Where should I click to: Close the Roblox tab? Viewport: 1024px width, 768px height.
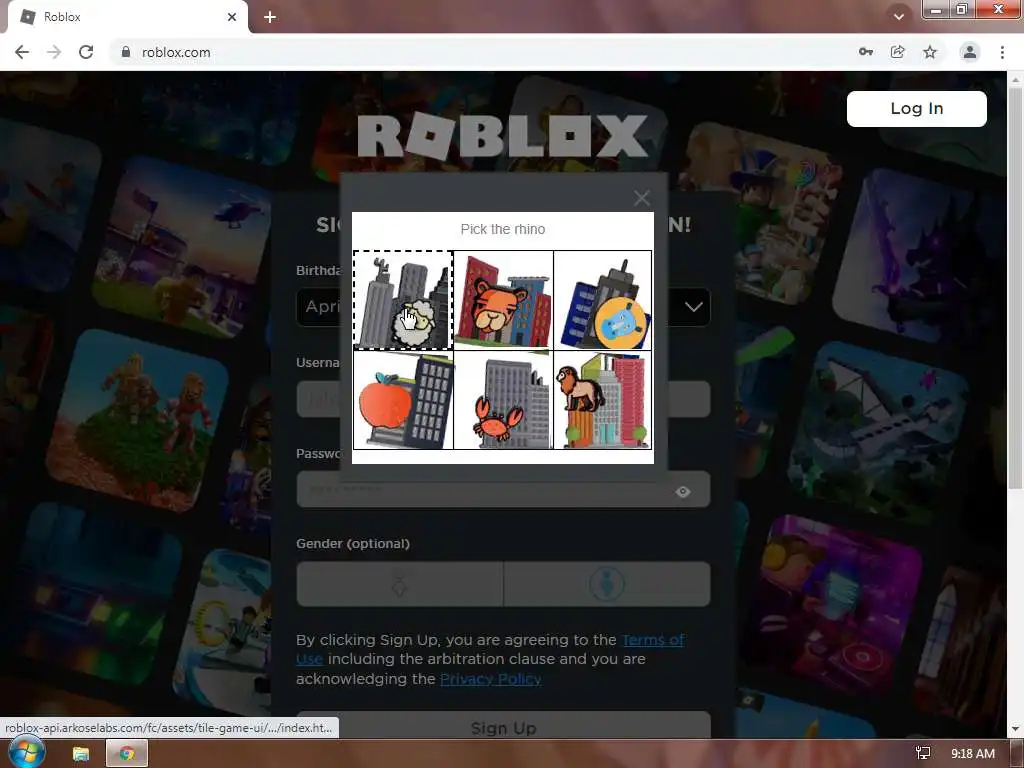pos(232,17)
